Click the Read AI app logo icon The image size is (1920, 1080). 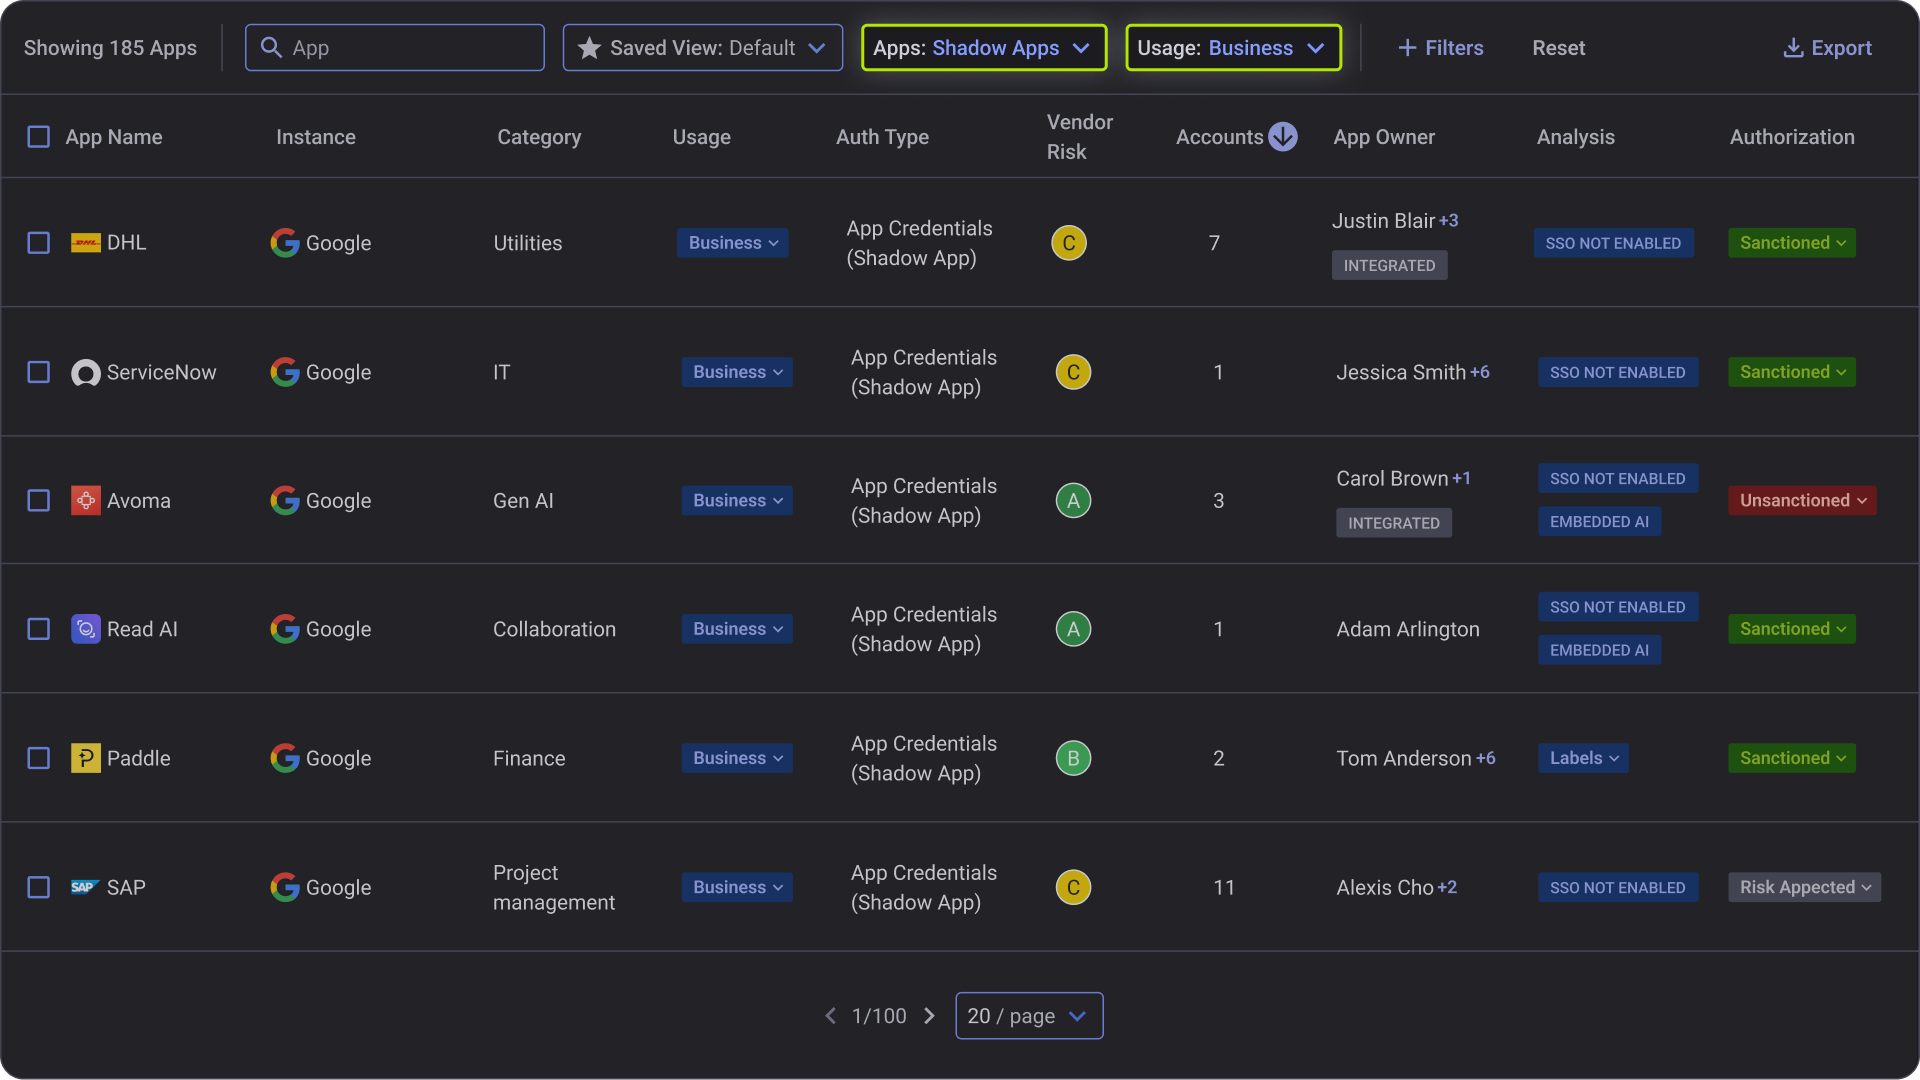pos(86,629)
